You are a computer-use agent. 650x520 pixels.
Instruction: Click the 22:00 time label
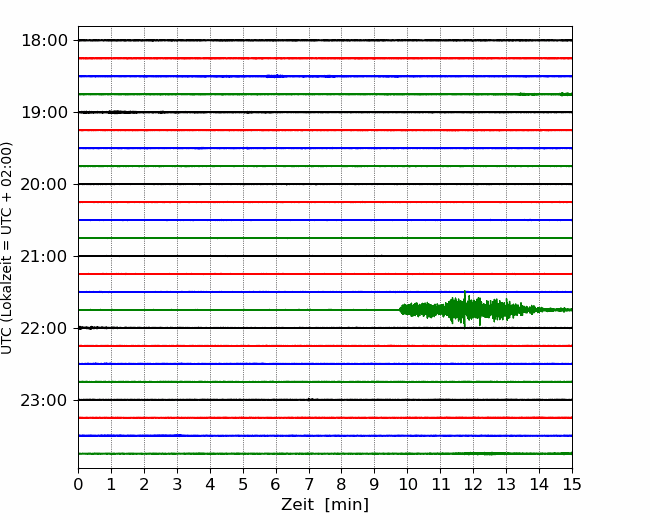pyautogui.click(x=44, y=328)
